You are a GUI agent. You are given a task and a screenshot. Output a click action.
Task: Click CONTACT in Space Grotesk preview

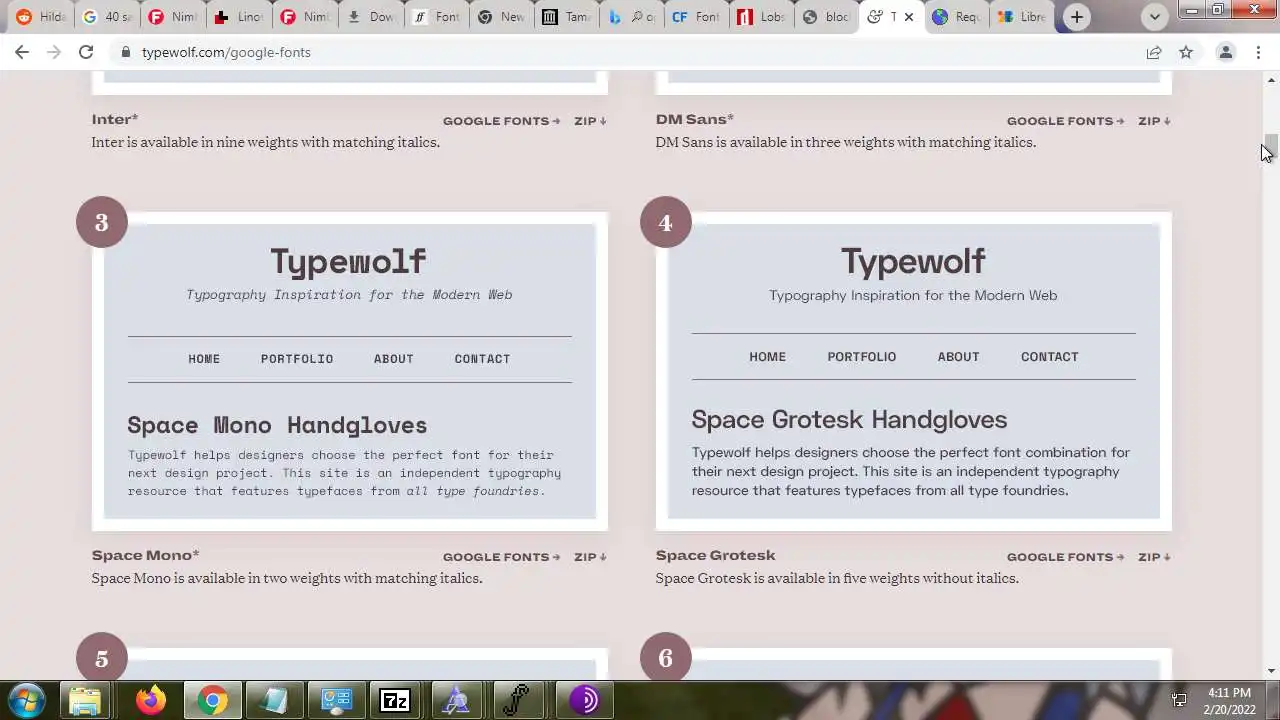coord(1049,357)
